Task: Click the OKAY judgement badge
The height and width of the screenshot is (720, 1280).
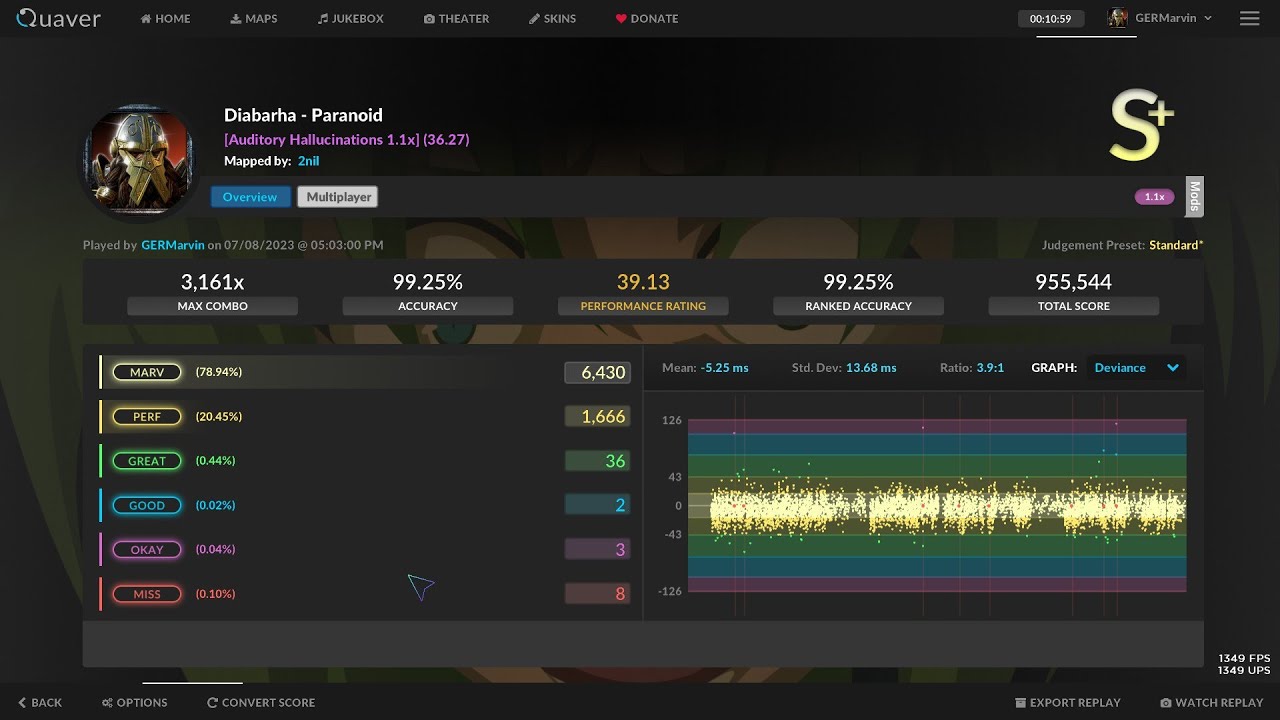Action: 147,549
